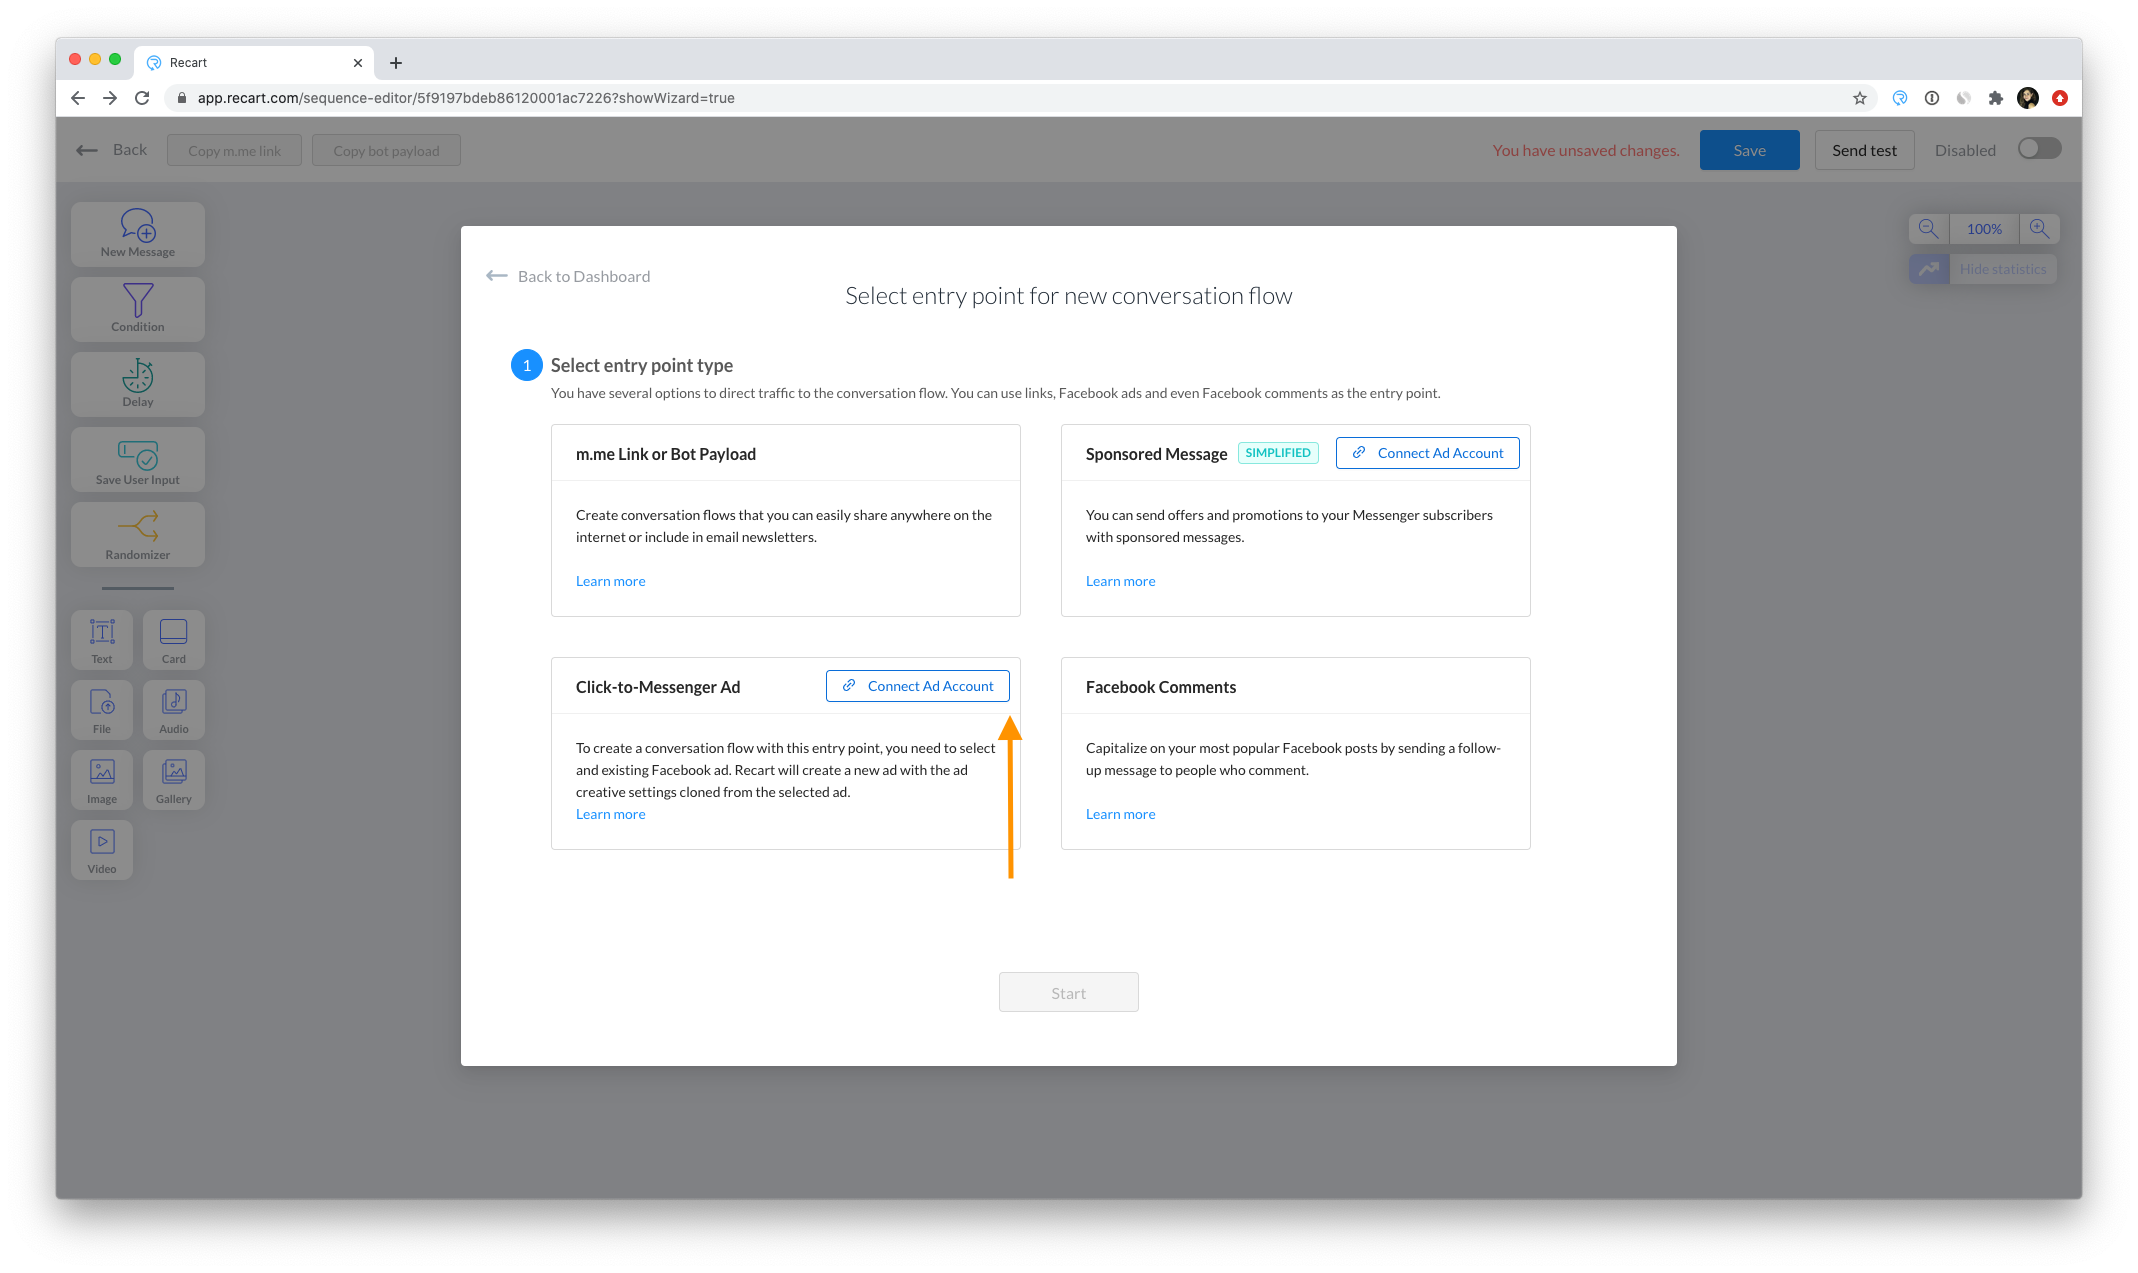Image resolution: width=2138 pixels, height=1273 pixels.
Task: Click Copy m.me link
Action: point(234,151)
